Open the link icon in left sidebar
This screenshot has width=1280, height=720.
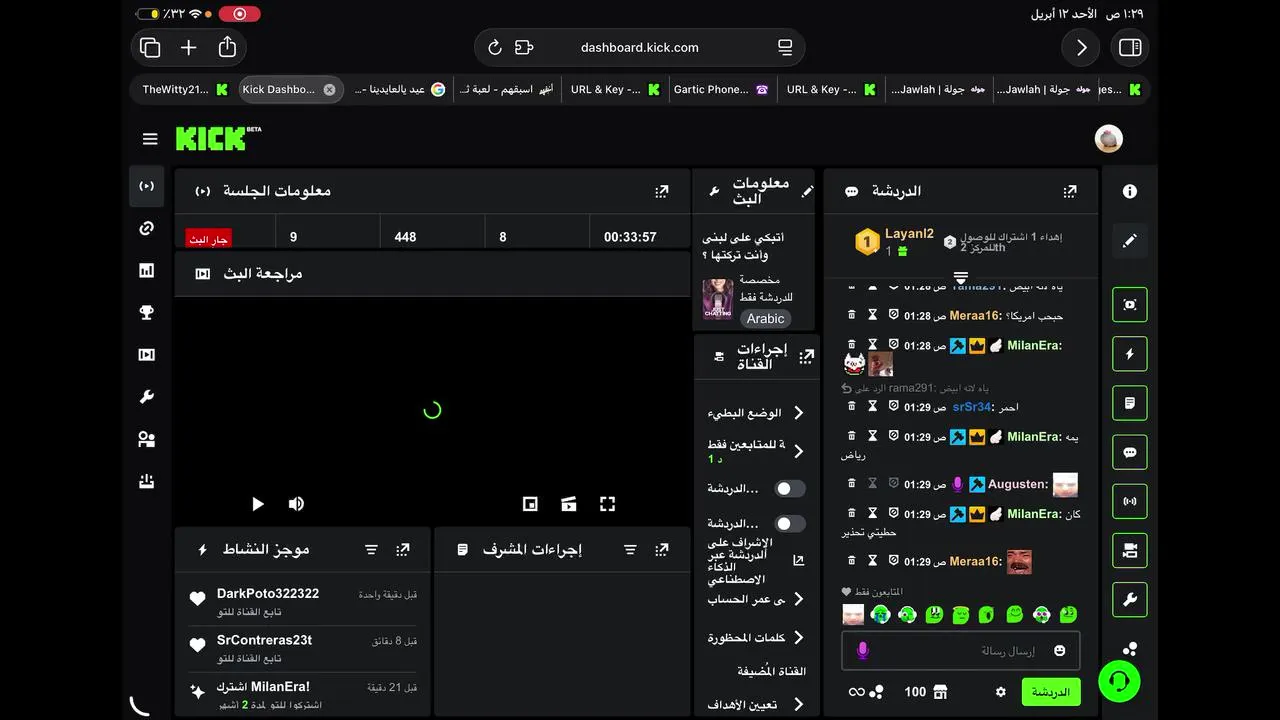[x=147, y=228]
